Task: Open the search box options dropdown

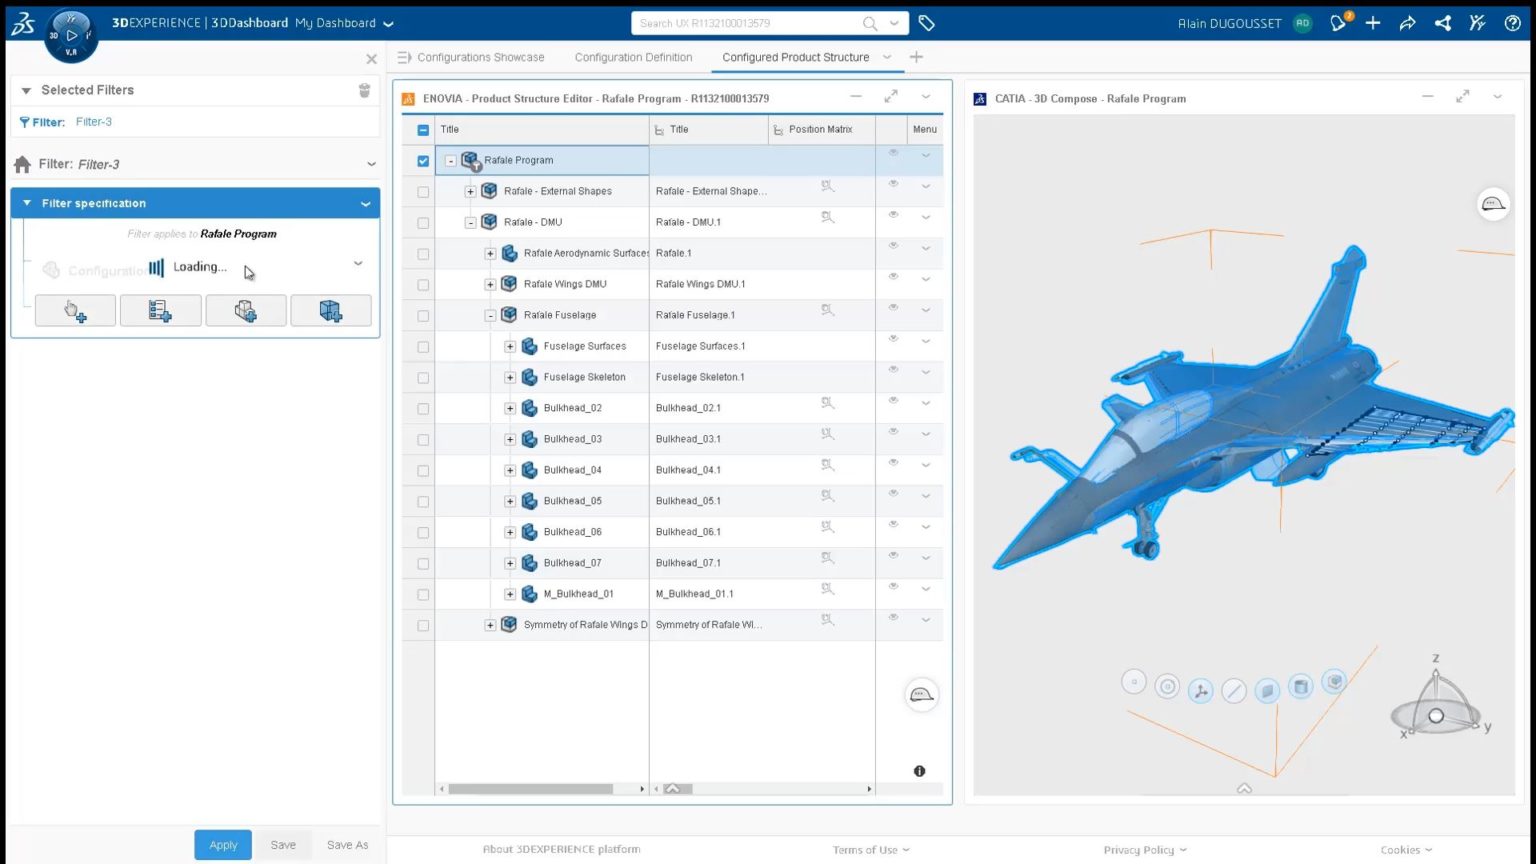Action: 894,23
